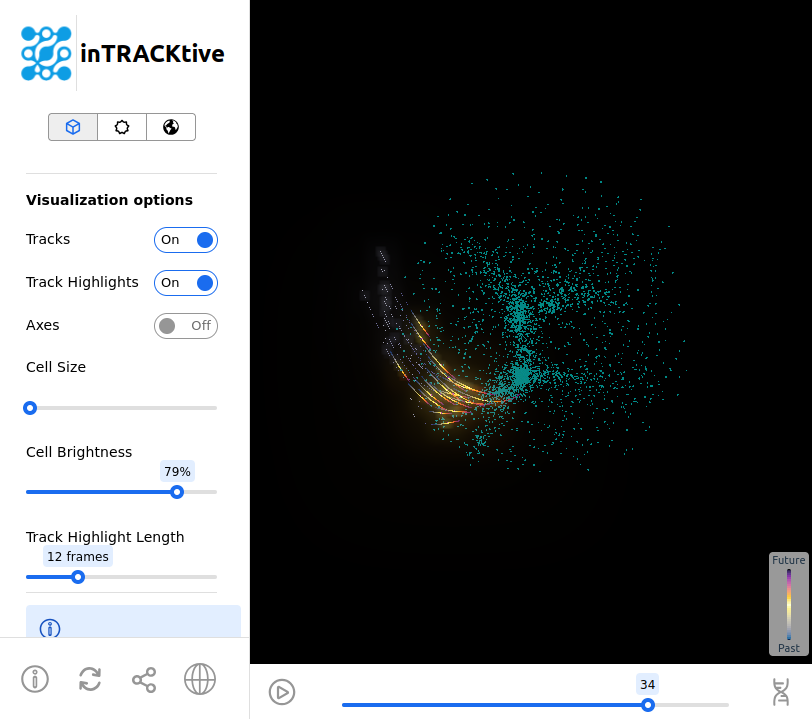This screenshot has width=812, height=719.
Task: Click the time frame slider handle at 34
Action: click(647, 705)
